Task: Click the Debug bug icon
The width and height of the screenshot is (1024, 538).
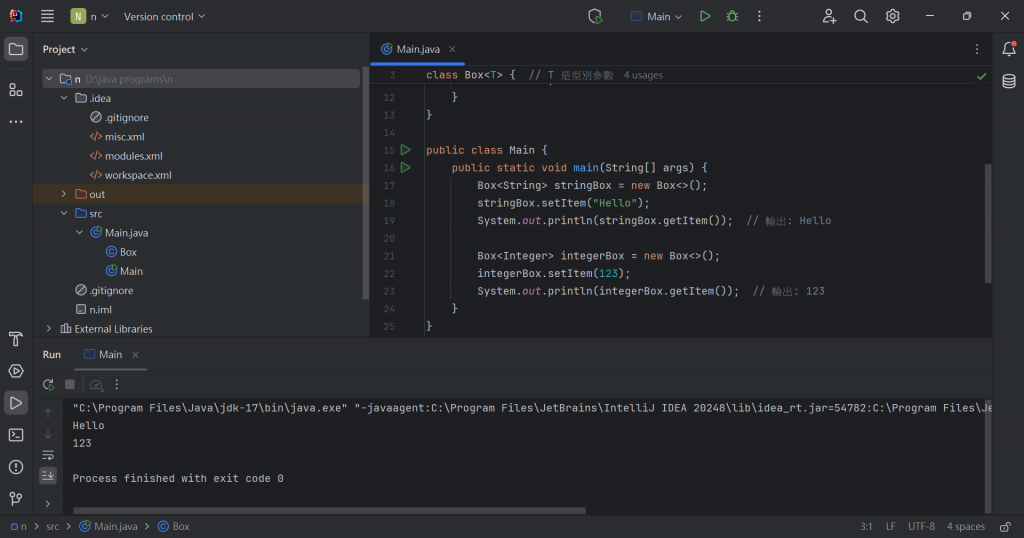Action: pyautogui.click(x=732, y=16)
